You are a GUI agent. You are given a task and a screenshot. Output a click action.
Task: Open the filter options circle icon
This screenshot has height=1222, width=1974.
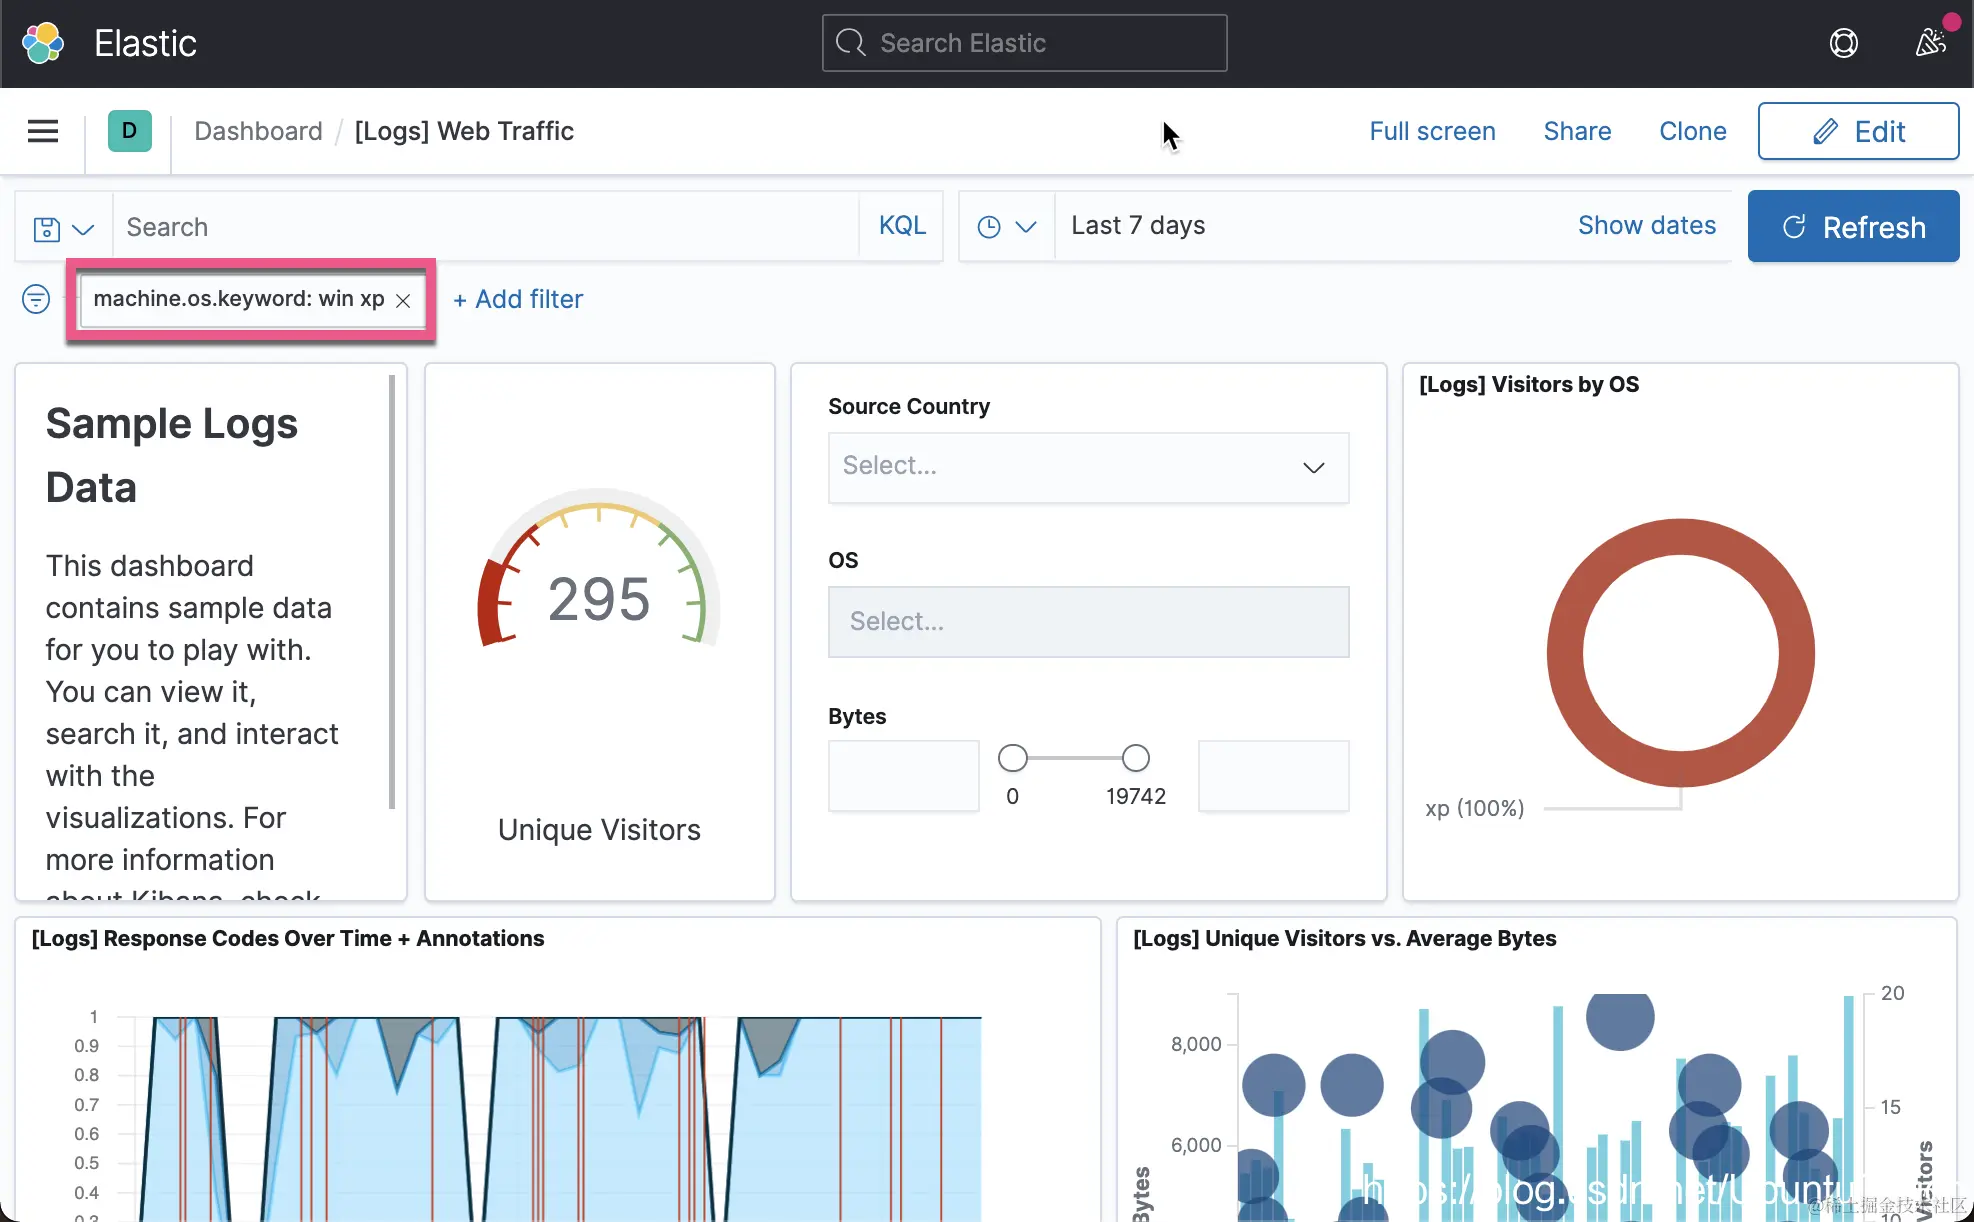pyautogui.click(x=36, y=299)
